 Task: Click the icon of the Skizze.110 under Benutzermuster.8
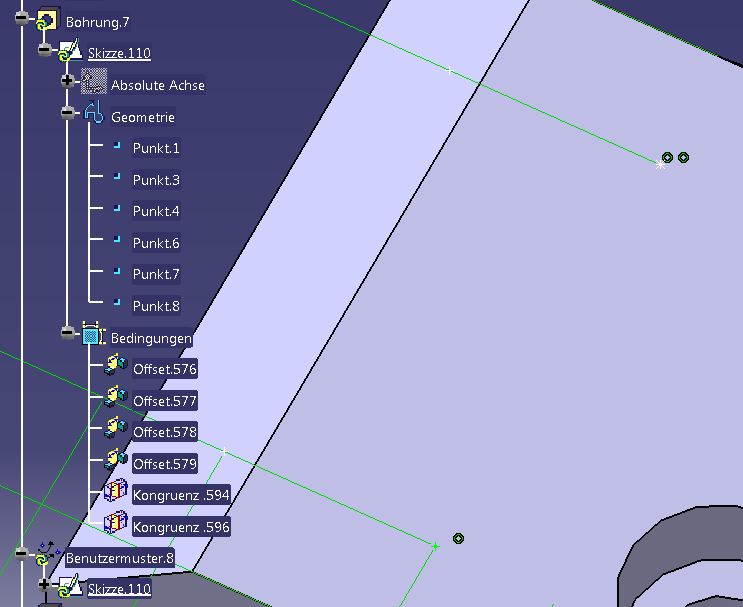coord(70,586)
